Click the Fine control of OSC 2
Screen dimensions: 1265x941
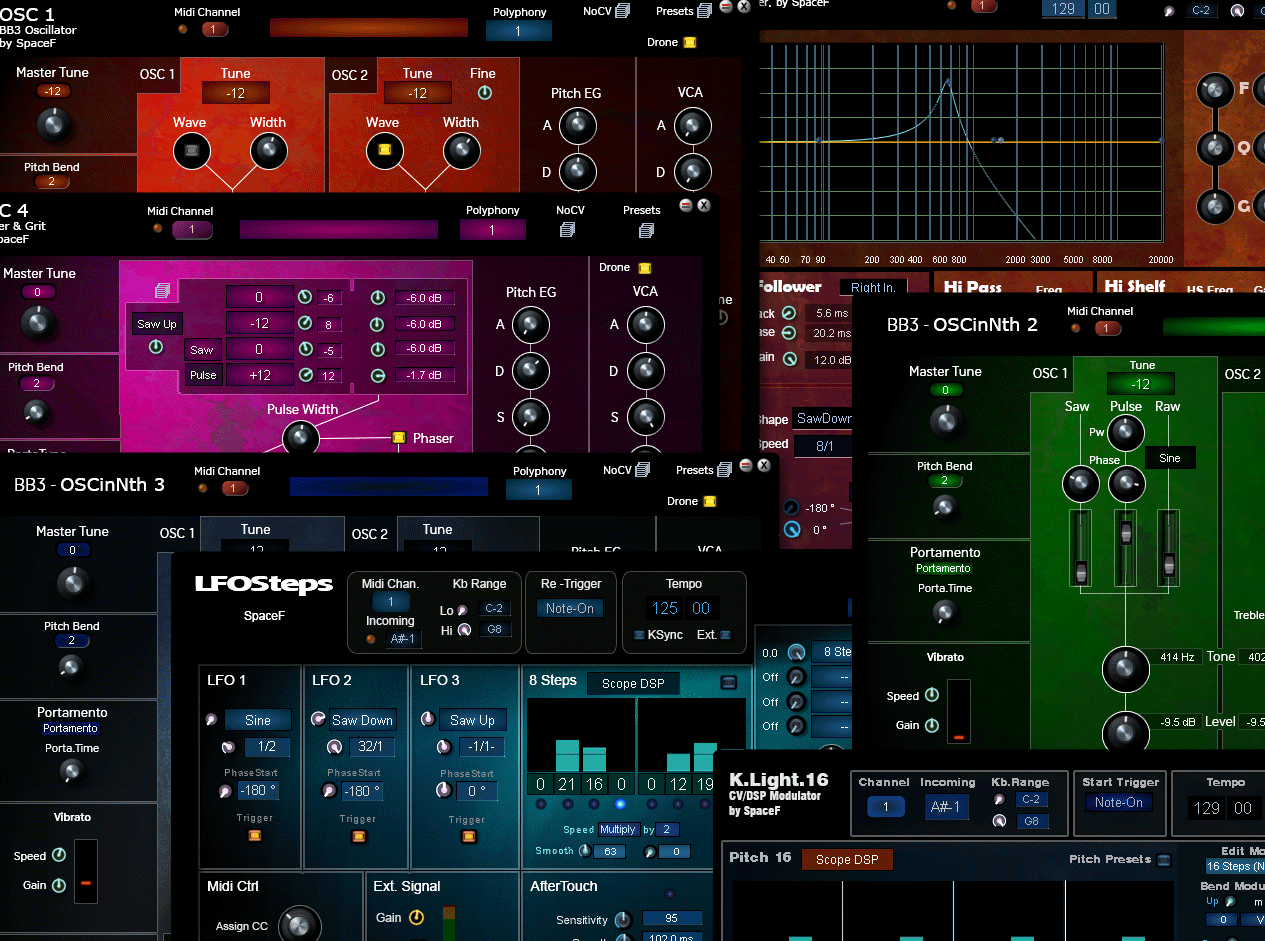(485, 93)
